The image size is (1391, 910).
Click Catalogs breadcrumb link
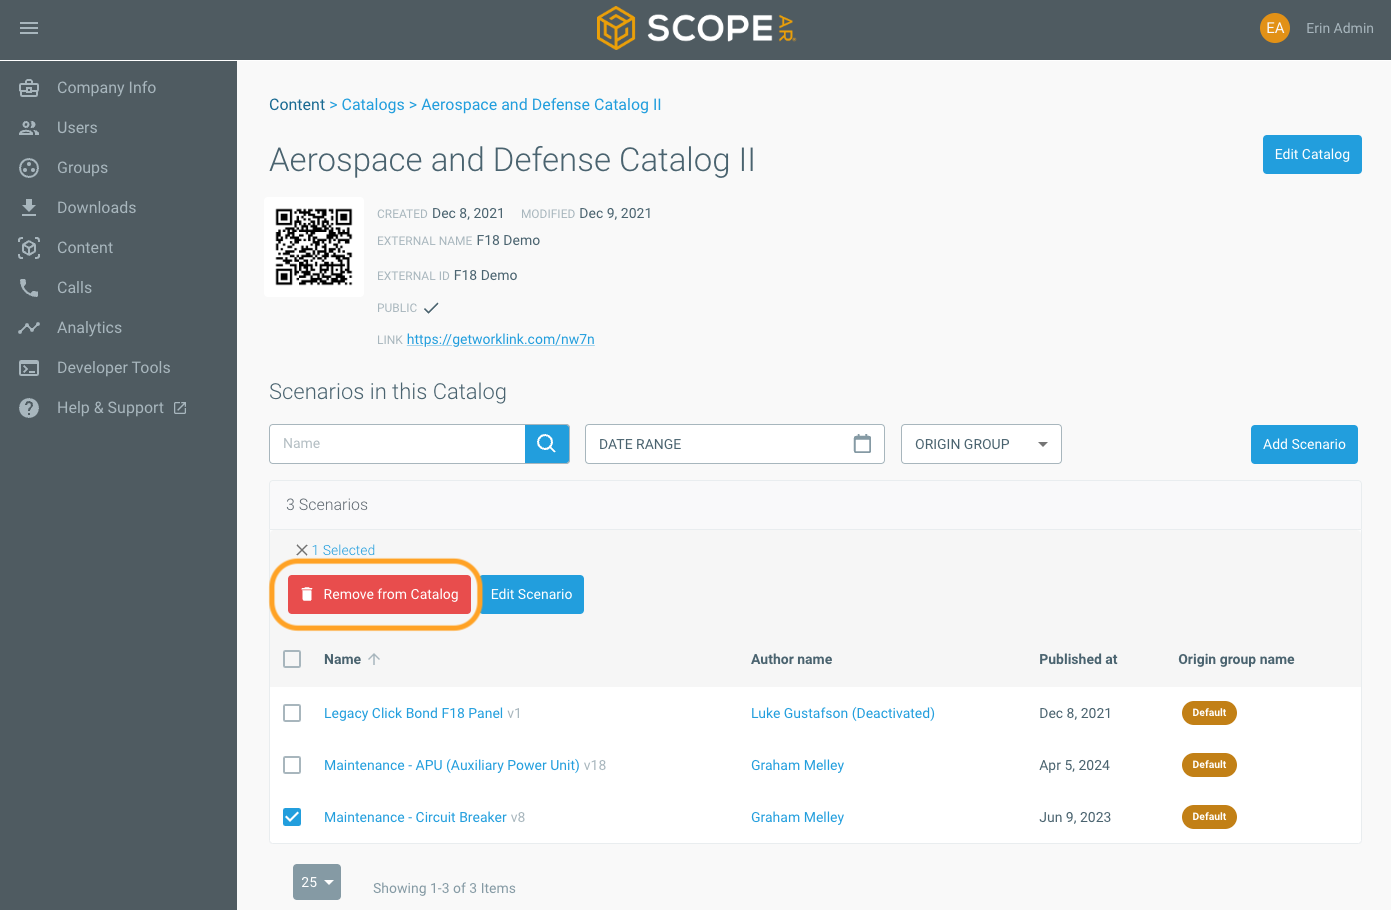click(373, 105)
